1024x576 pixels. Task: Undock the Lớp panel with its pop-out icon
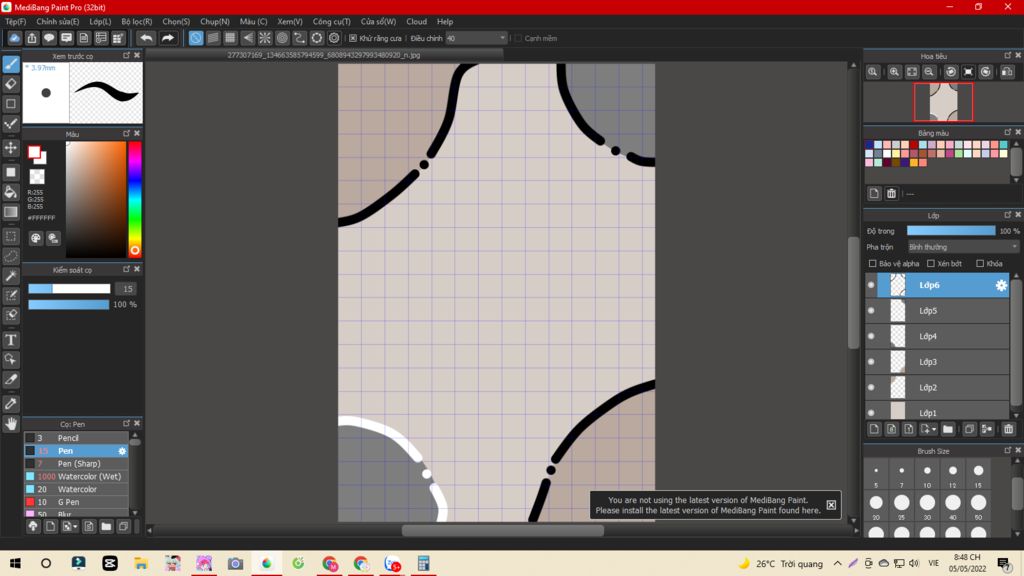coord(1008,215)
